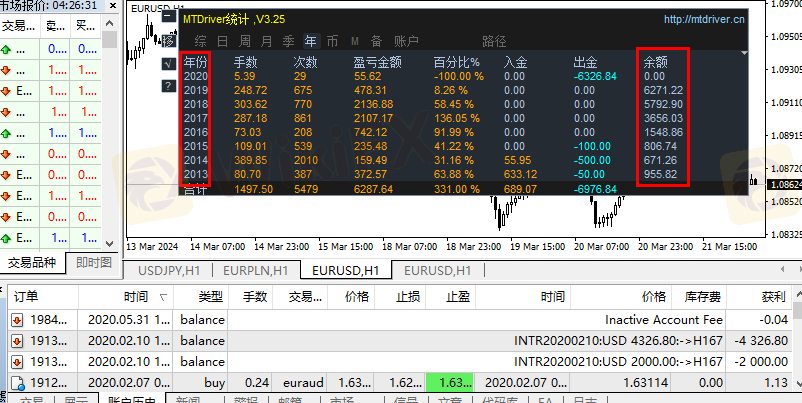Click the 合计 total row 6287.64 profit value

click(373, 189)
